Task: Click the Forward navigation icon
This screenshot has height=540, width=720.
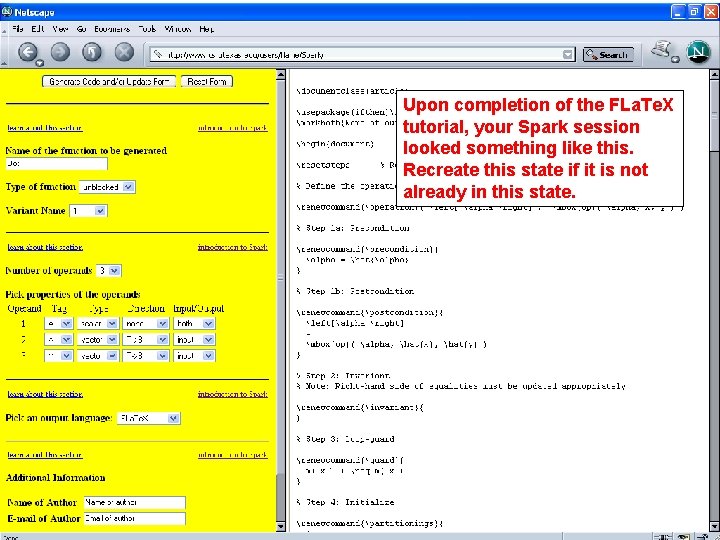Action: (60, 52)
